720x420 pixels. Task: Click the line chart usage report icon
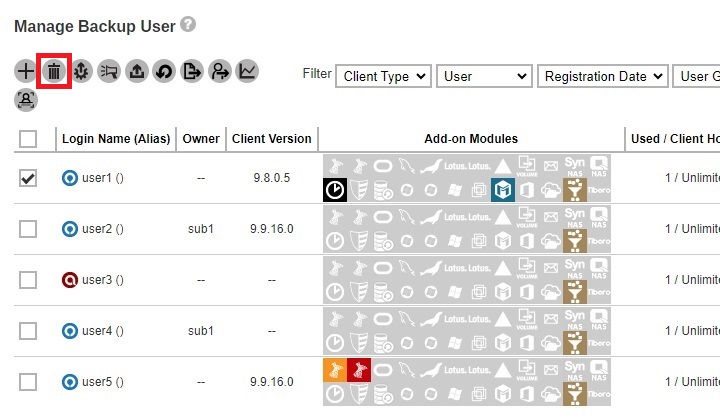click(247, 71)
